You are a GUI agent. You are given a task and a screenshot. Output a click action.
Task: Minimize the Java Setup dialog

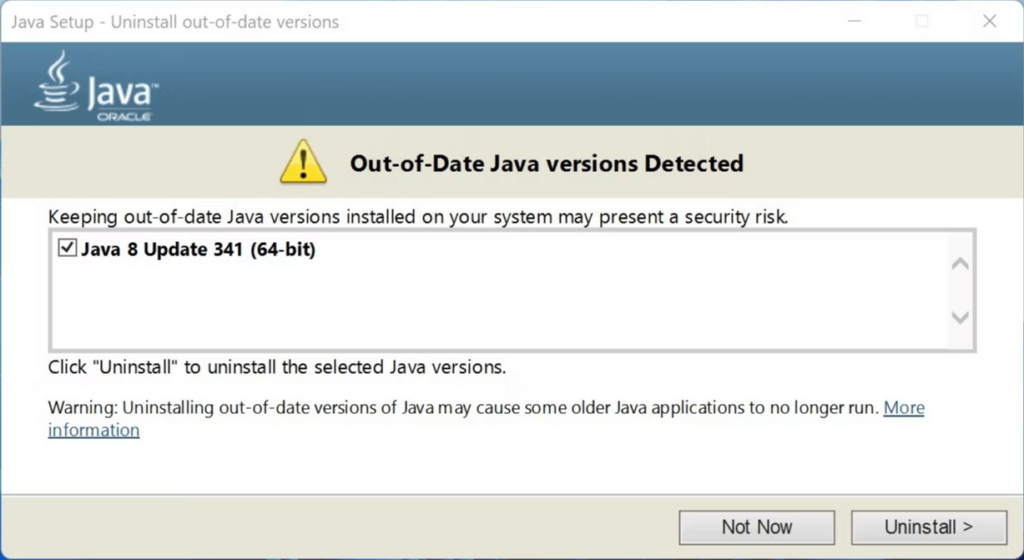[856, 21]
